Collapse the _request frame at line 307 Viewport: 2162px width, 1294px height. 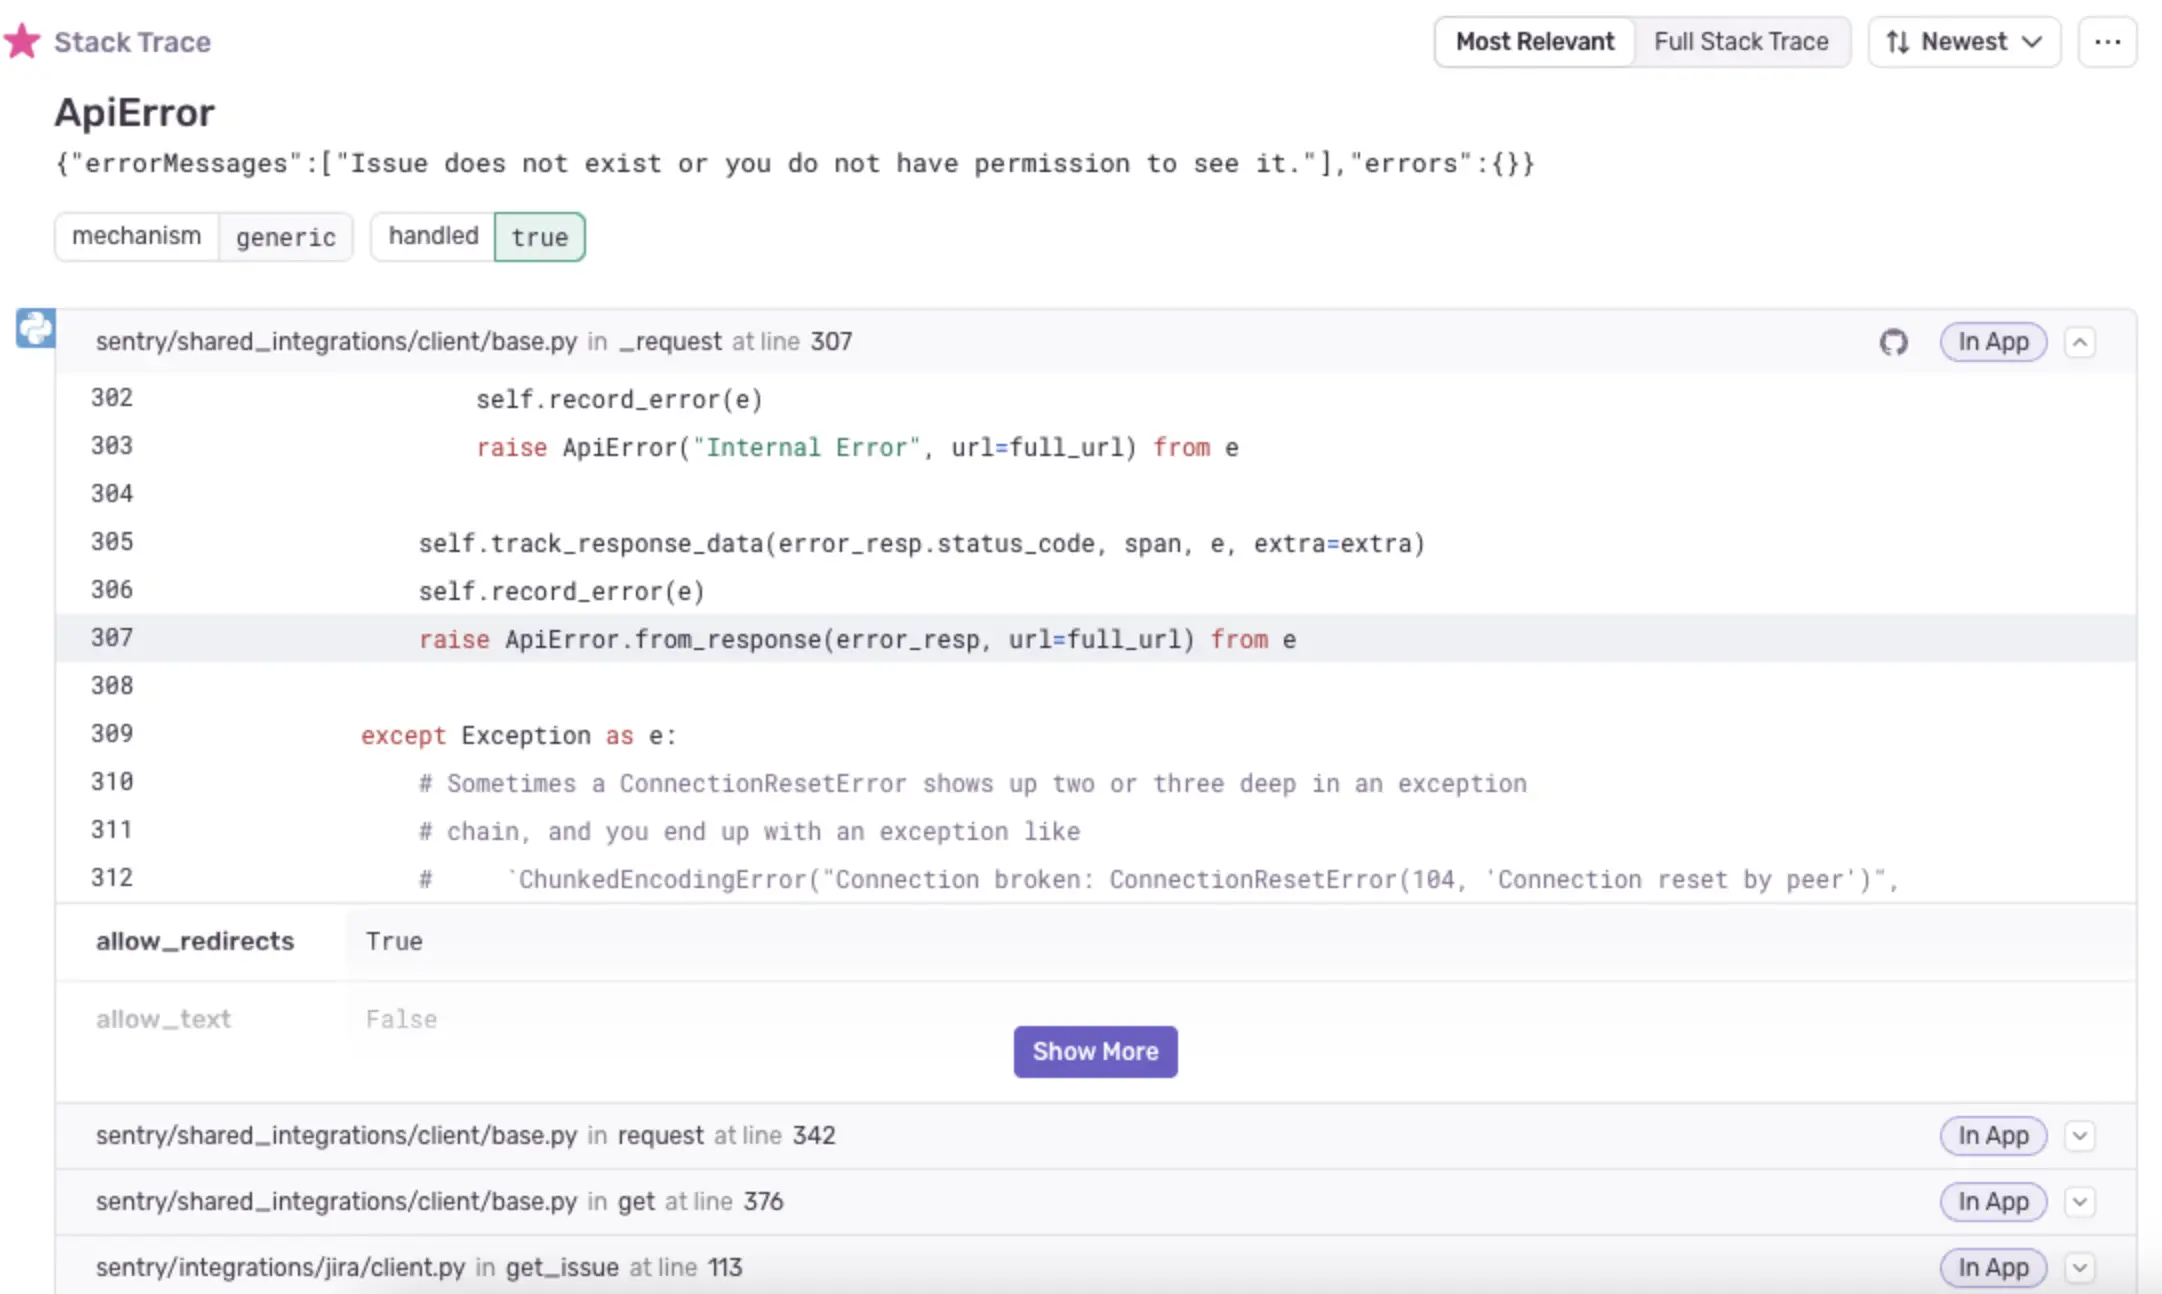pyautogui.click(x=2080, y=342)
